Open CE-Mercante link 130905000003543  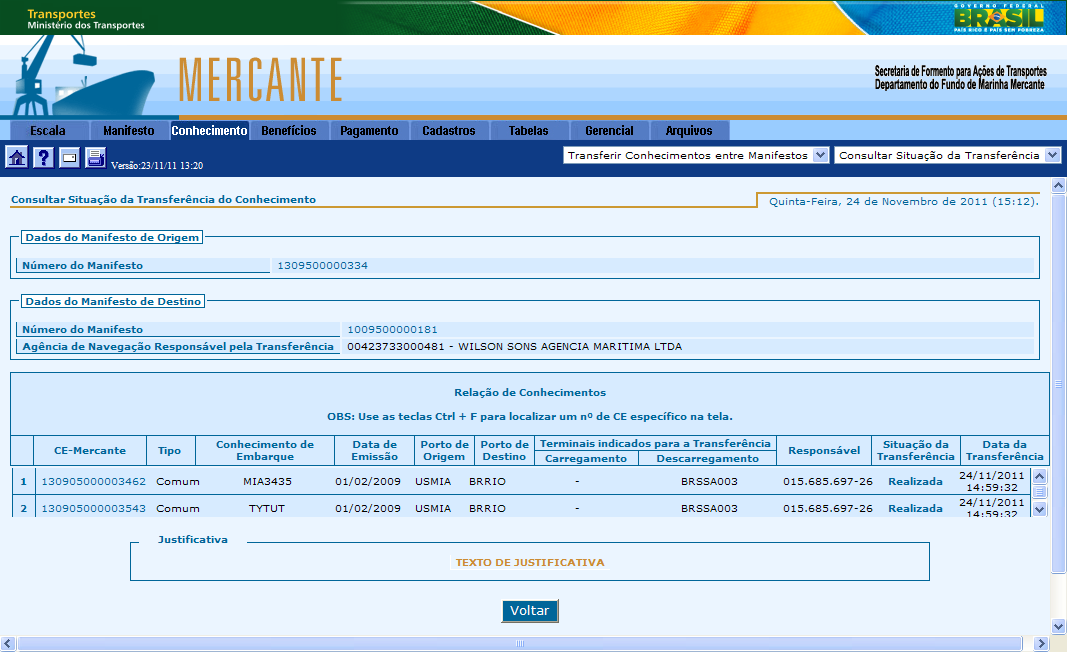93,508
